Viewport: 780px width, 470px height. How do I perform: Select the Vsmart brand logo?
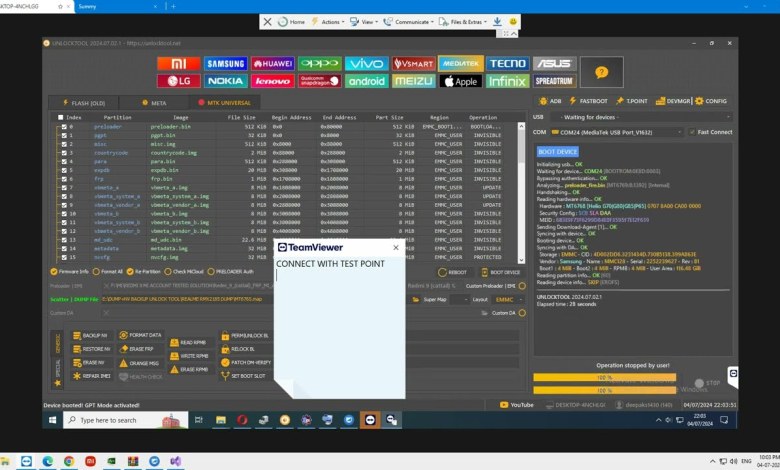coord(413,64)
